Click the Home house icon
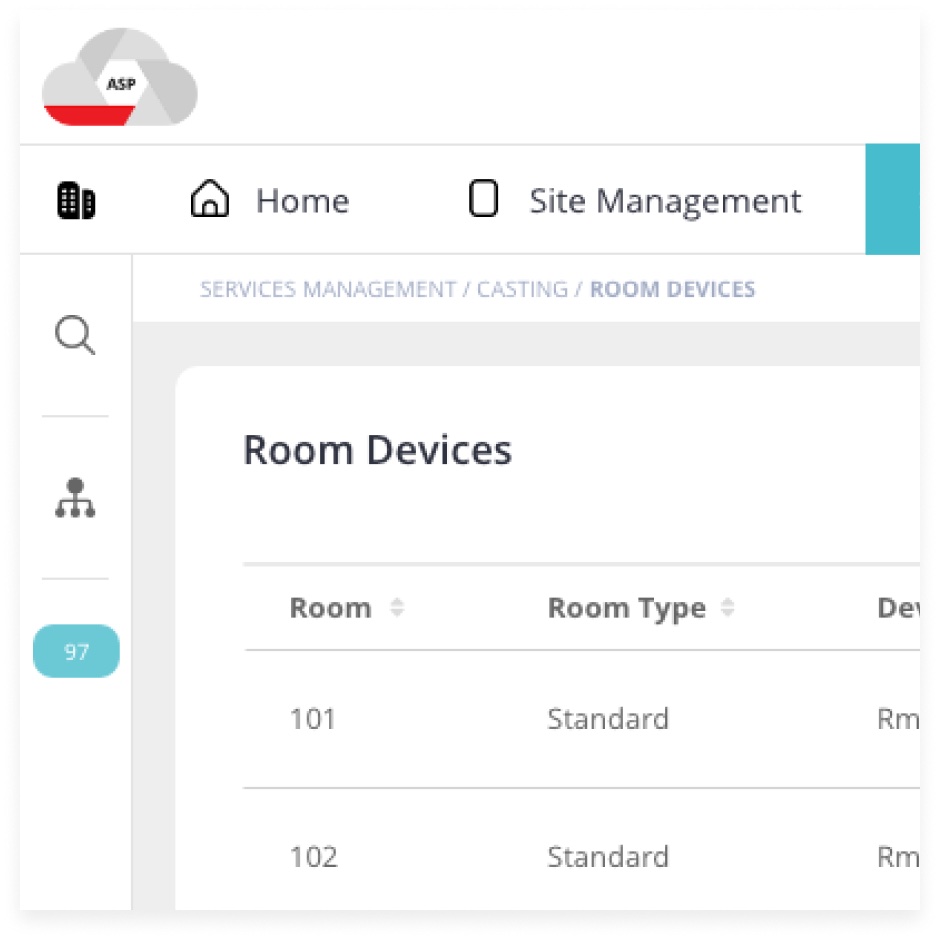 pos(210,198)
